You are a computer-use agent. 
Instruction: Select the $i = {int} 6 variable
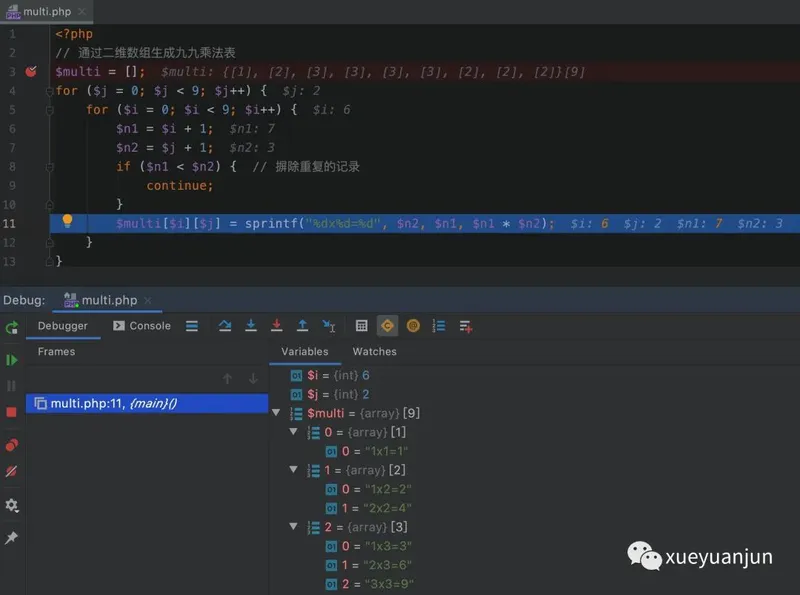coord(330,376)
